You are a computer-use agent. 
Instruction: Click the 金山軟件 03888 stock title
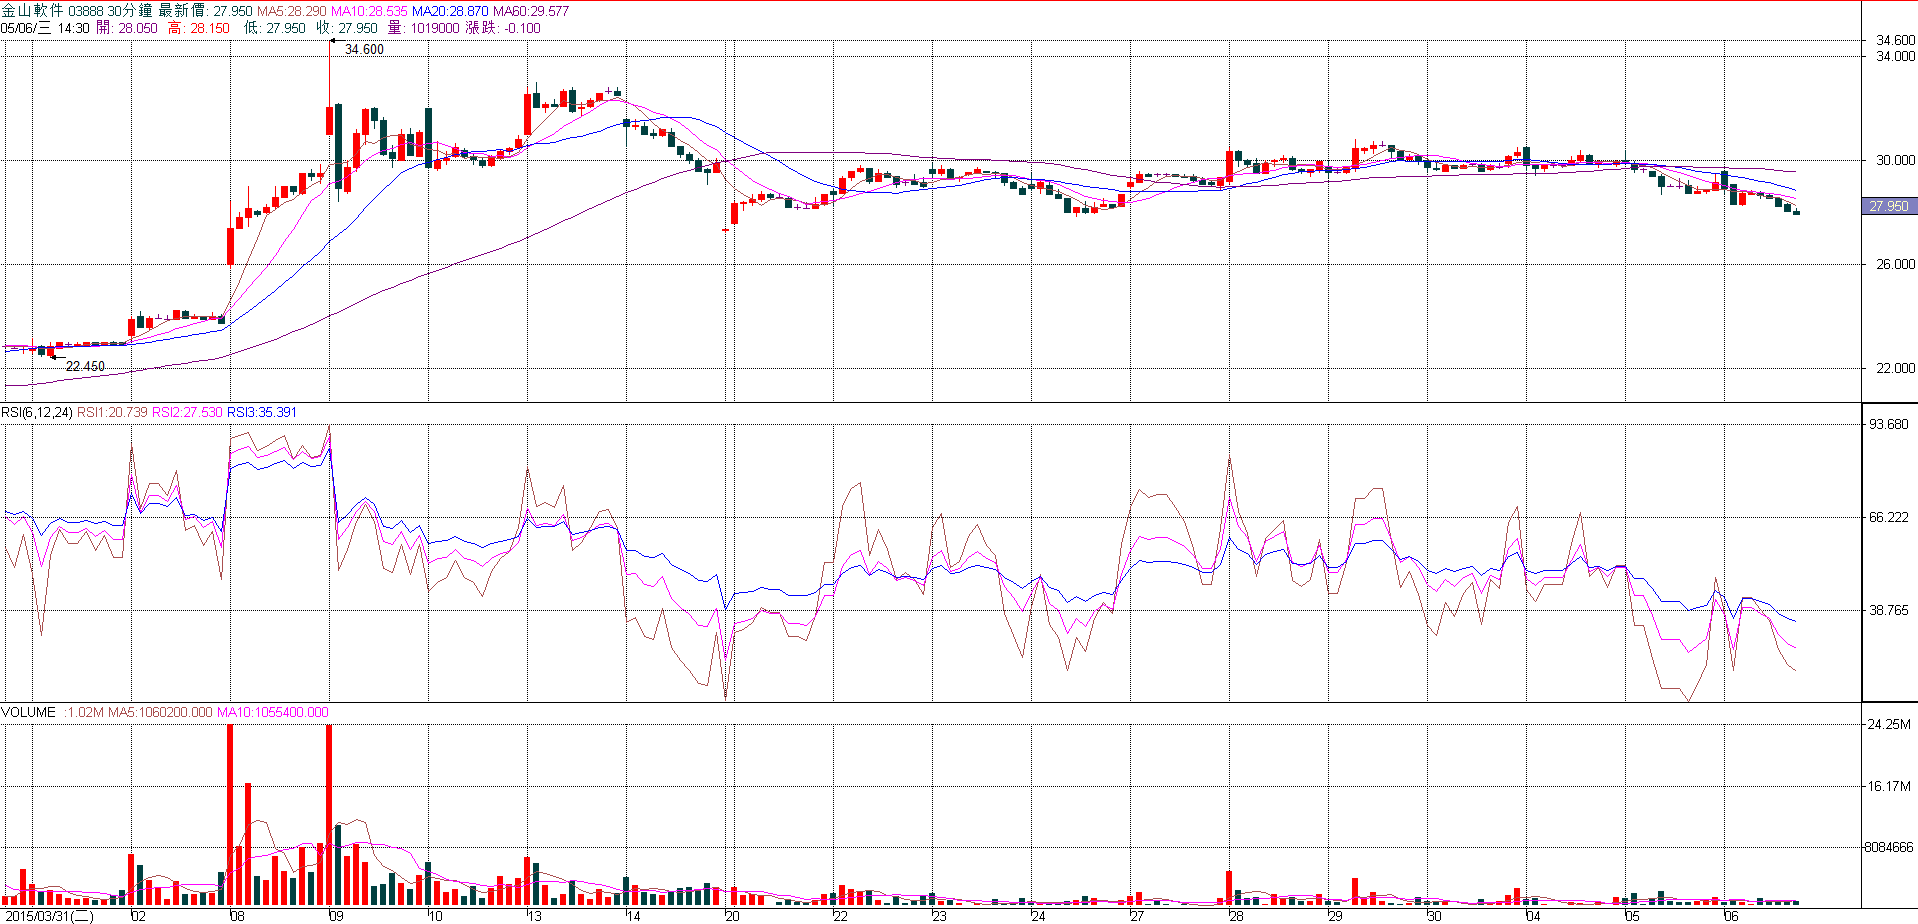pos(52,11)
